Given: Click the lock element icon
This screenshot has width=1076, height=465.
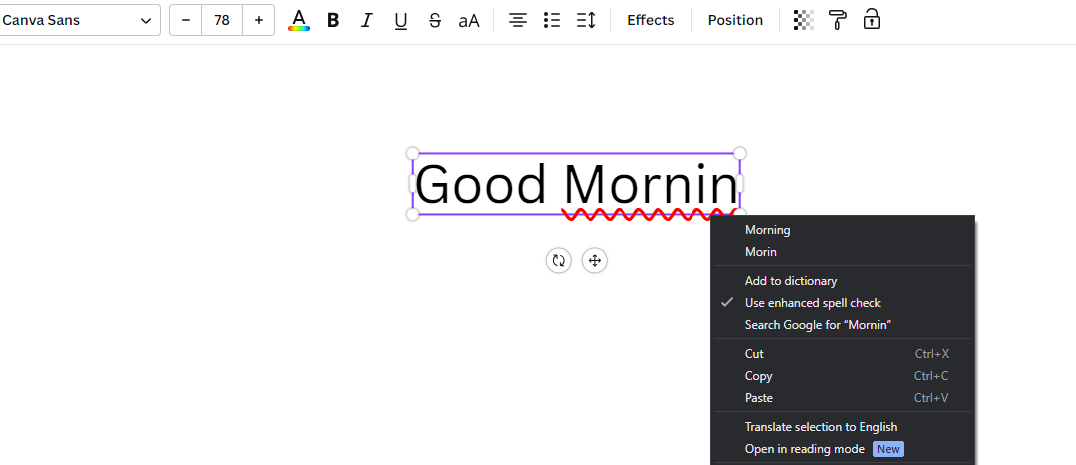Looking at the screenshot, I should coord(872,20).
